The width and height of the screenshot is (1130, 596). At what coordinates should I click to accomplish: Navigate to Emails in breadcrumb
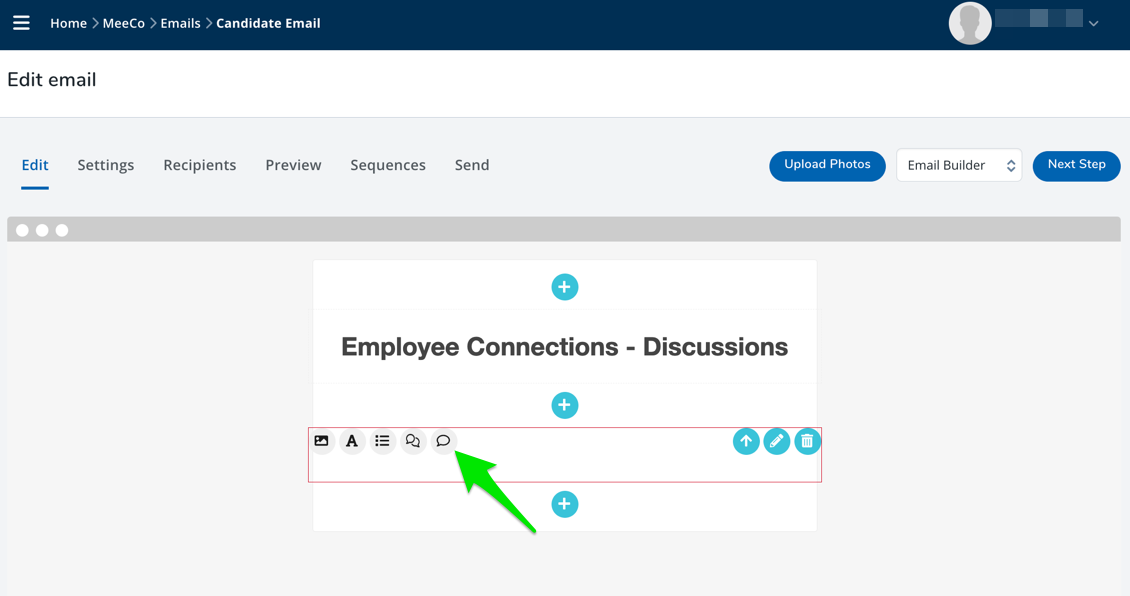181,23
